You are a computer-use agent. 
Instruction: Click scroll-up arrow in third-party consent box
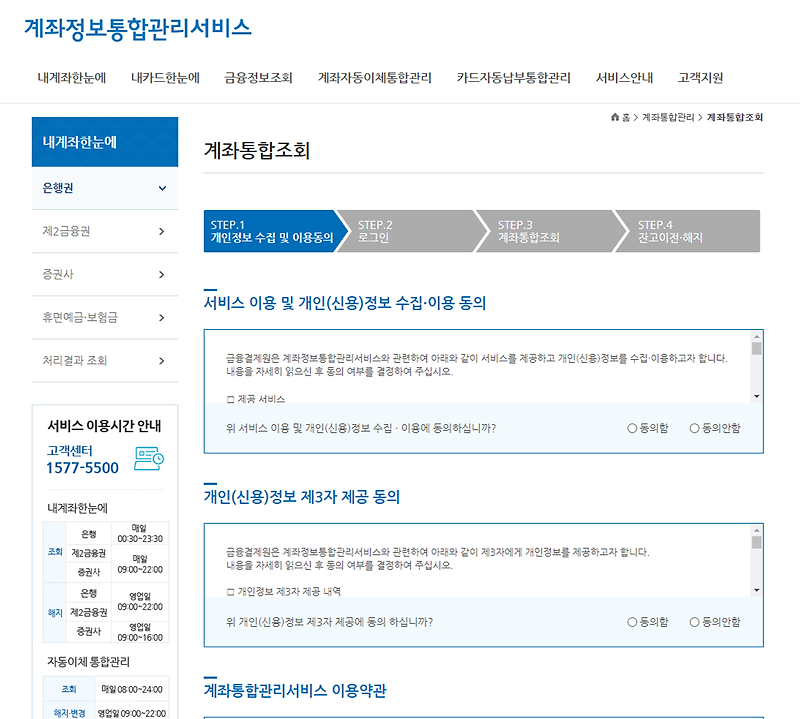pyautogui.click(x=757, y=531)
